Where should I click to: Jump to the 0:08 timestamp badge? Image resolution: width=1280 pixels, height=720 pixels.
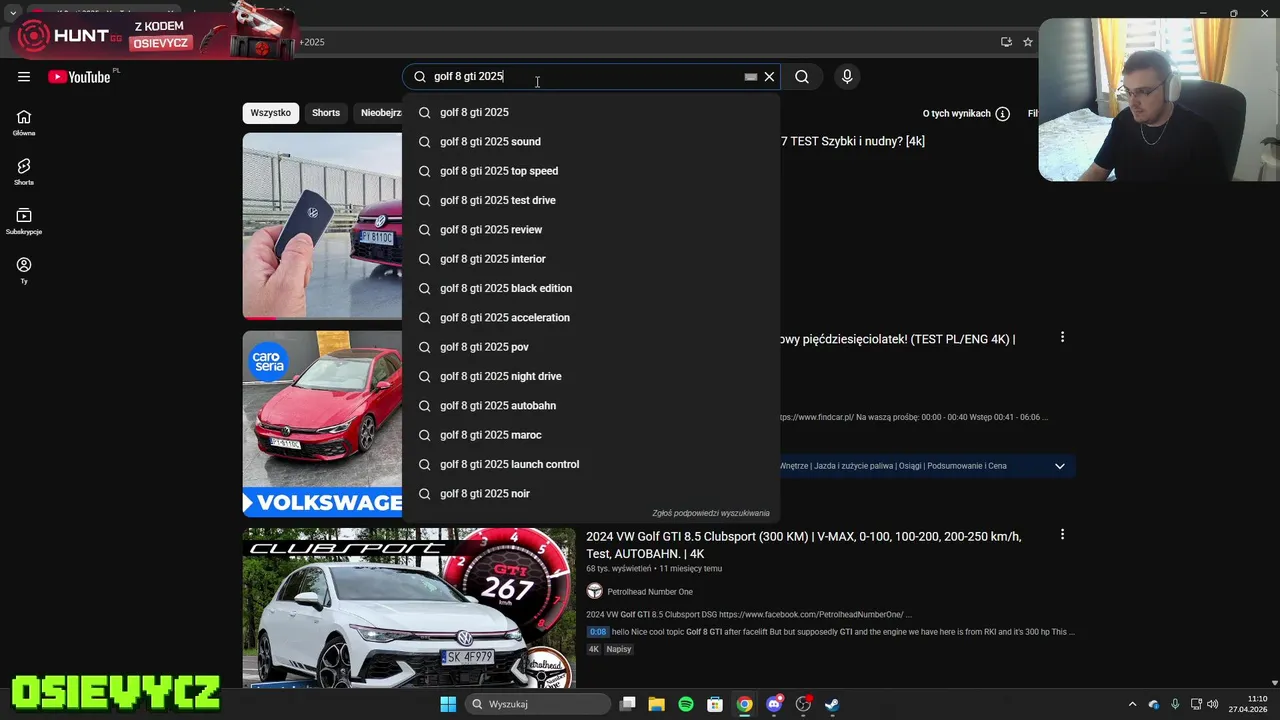(x=597, y=632)
